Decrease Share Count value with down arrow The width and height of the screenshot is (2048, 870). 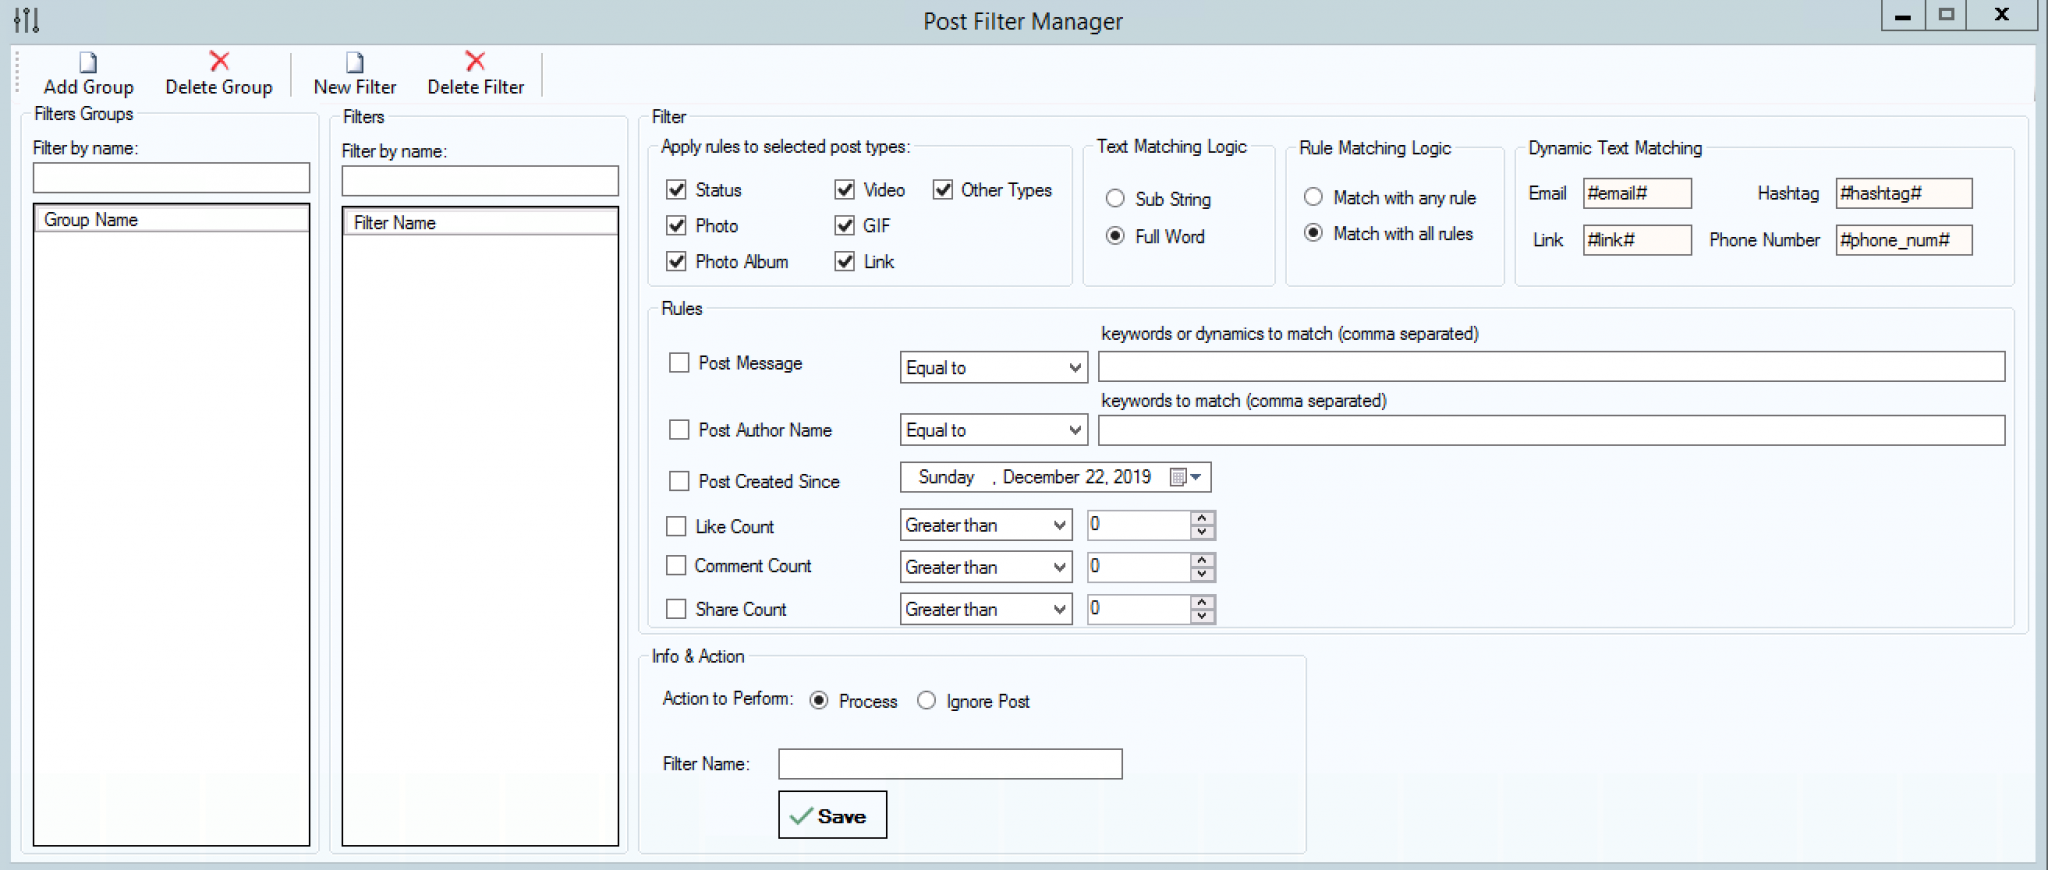point(1203,616)
